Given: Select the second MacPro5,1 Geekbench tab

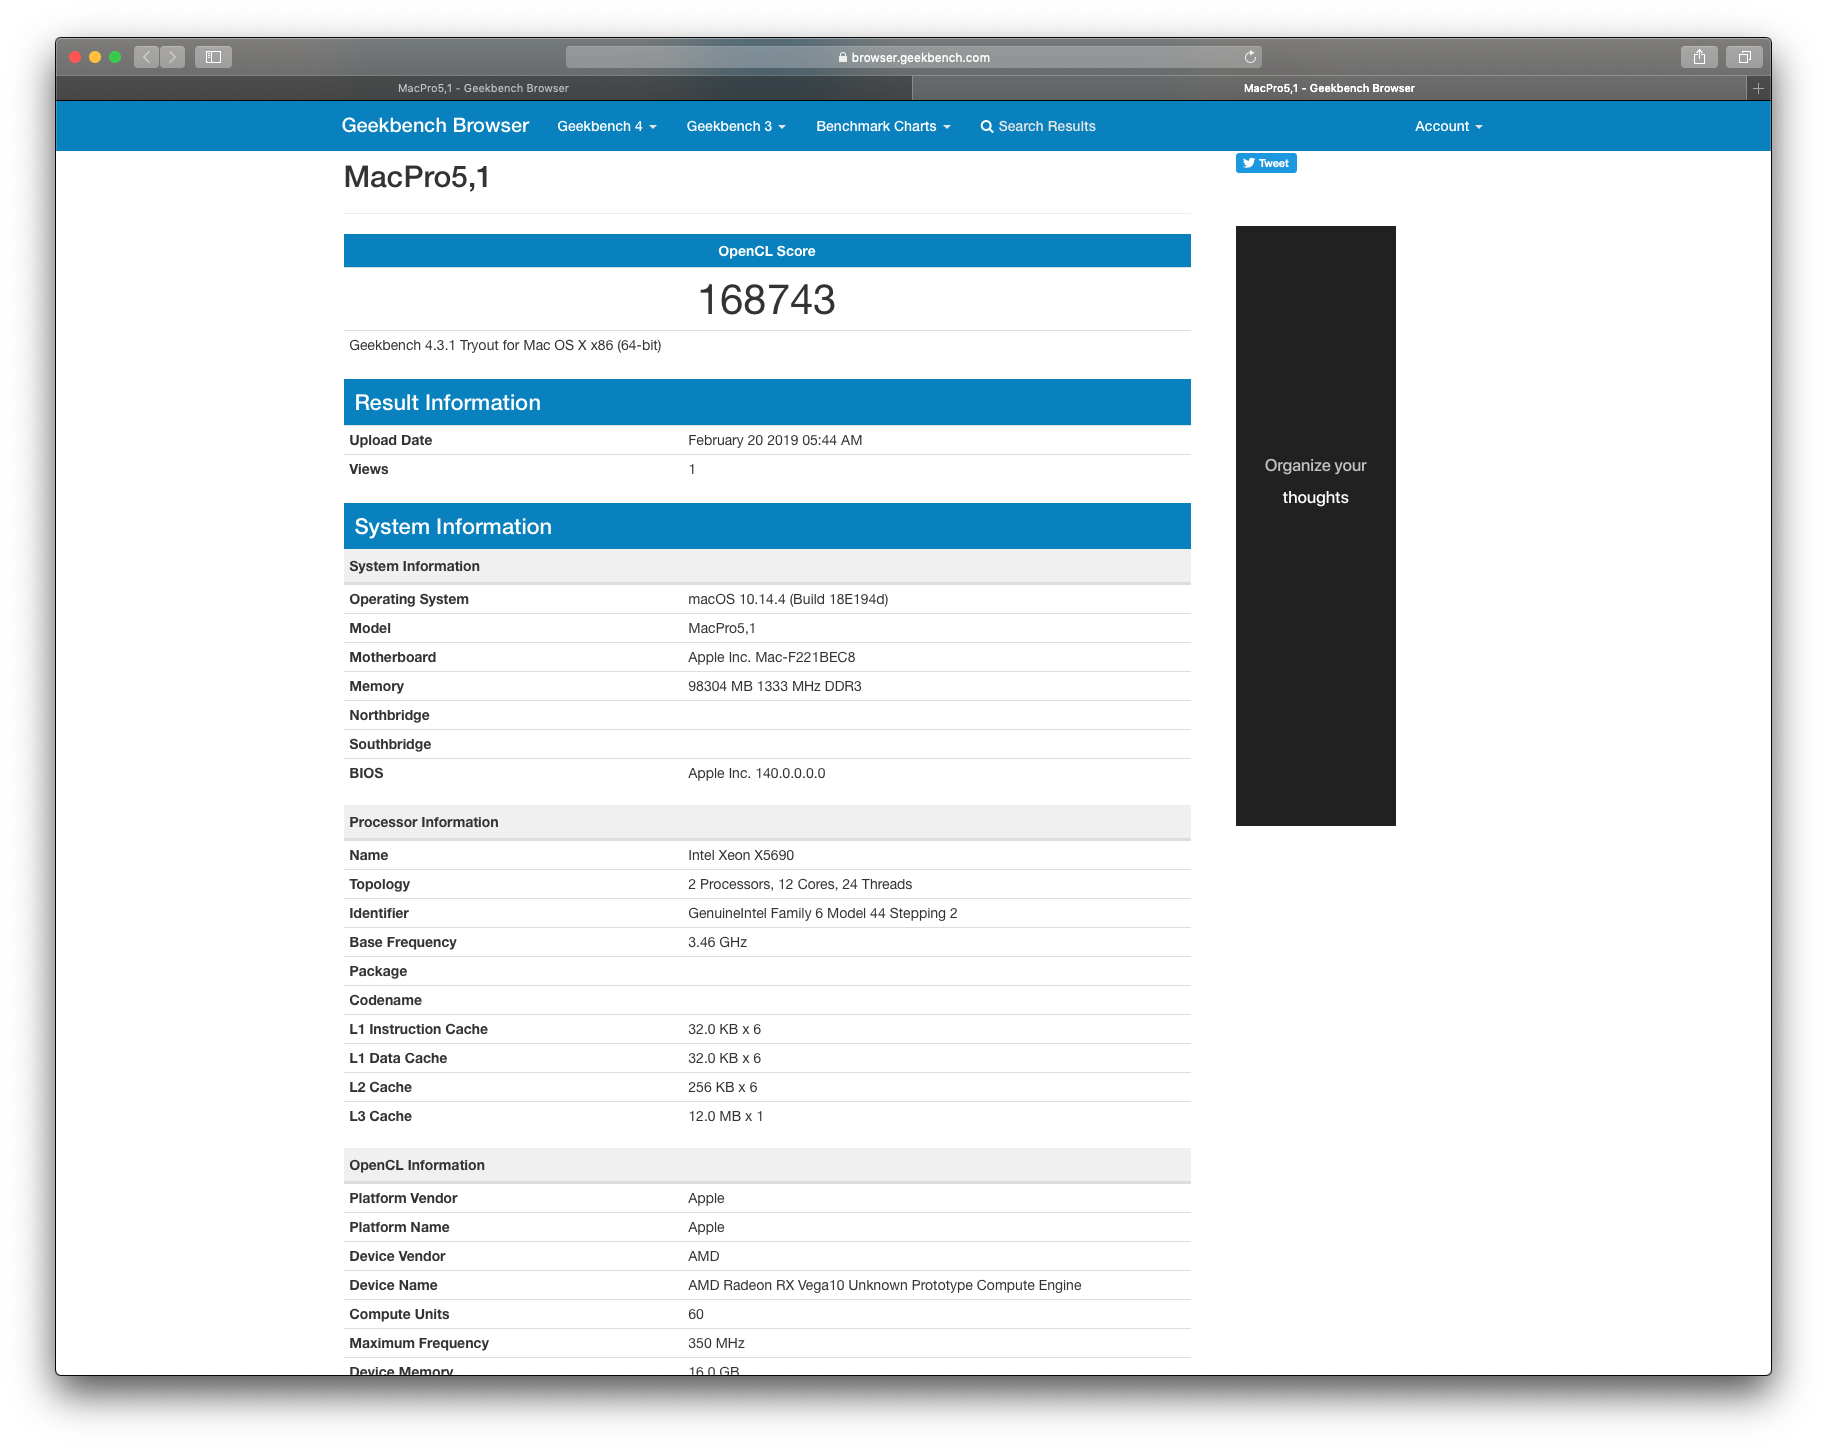Looking at the screenshot, I should pyautogui.click(x=1330, y=88).
